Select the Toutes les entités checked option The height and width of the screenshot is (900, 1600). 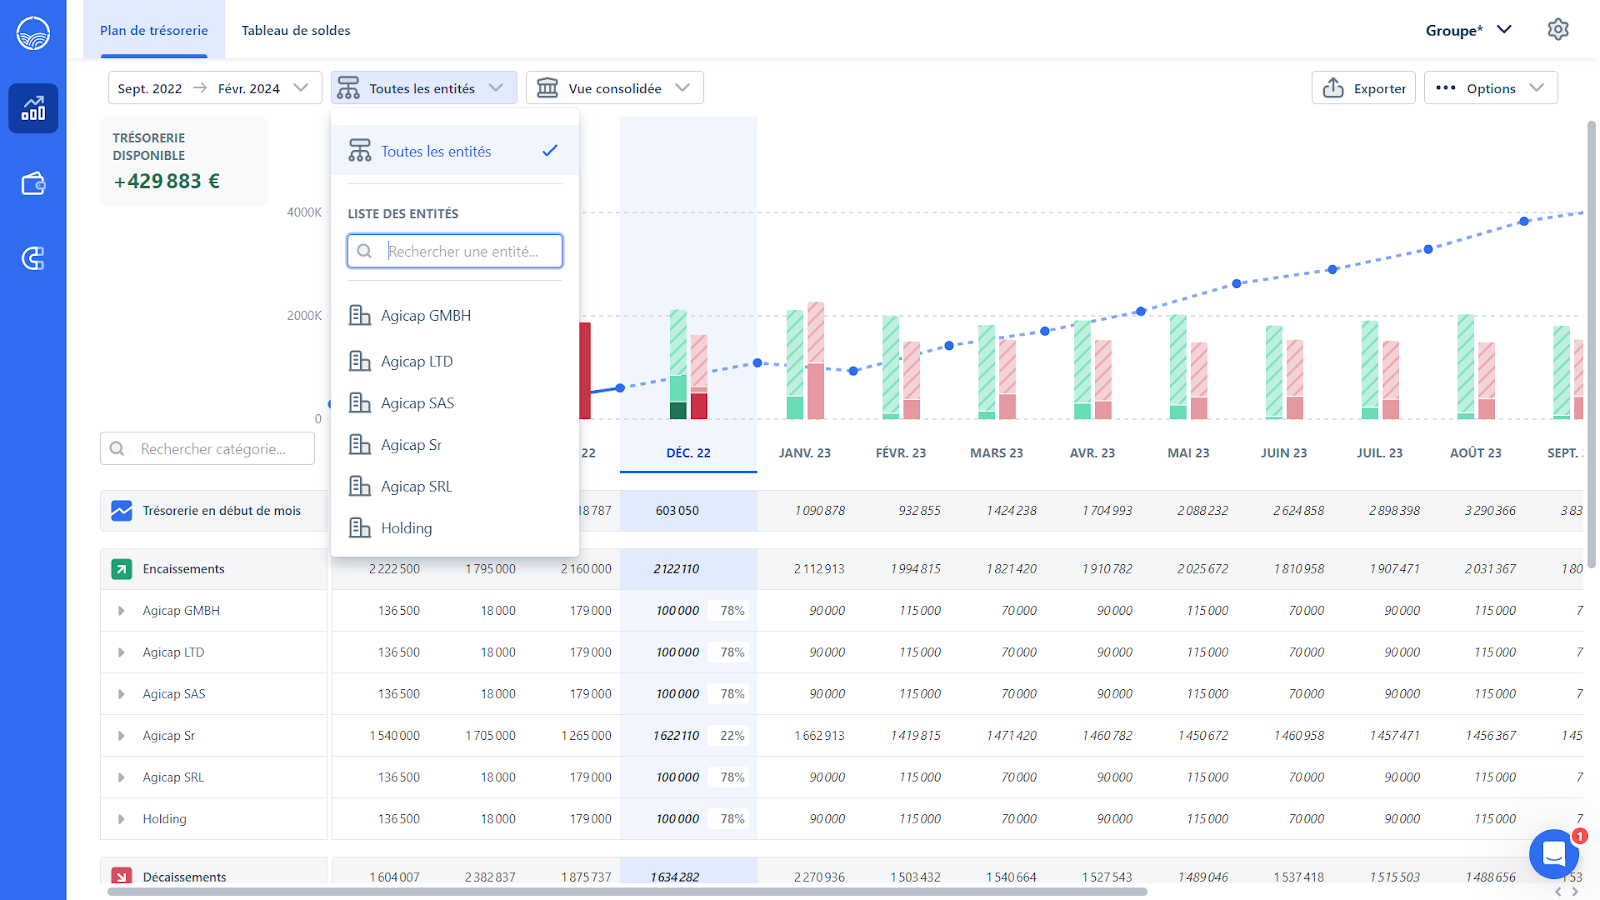pos(455,151)
